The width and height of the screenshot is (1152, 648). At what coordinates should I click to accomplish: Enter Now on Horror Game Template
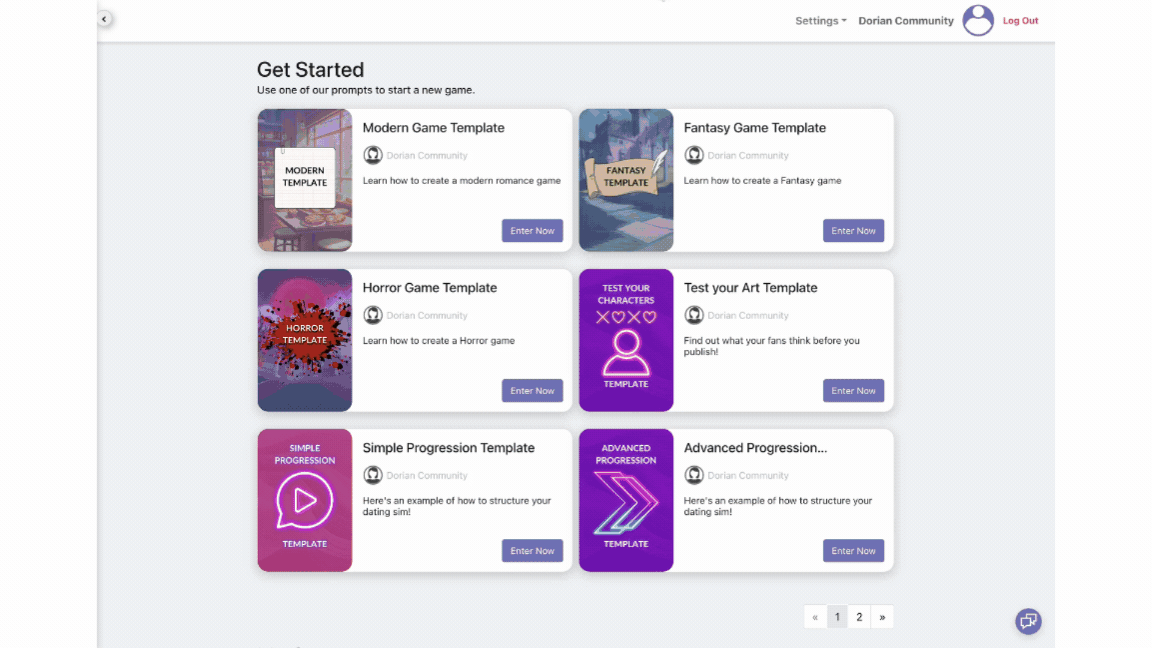(532, 391)
